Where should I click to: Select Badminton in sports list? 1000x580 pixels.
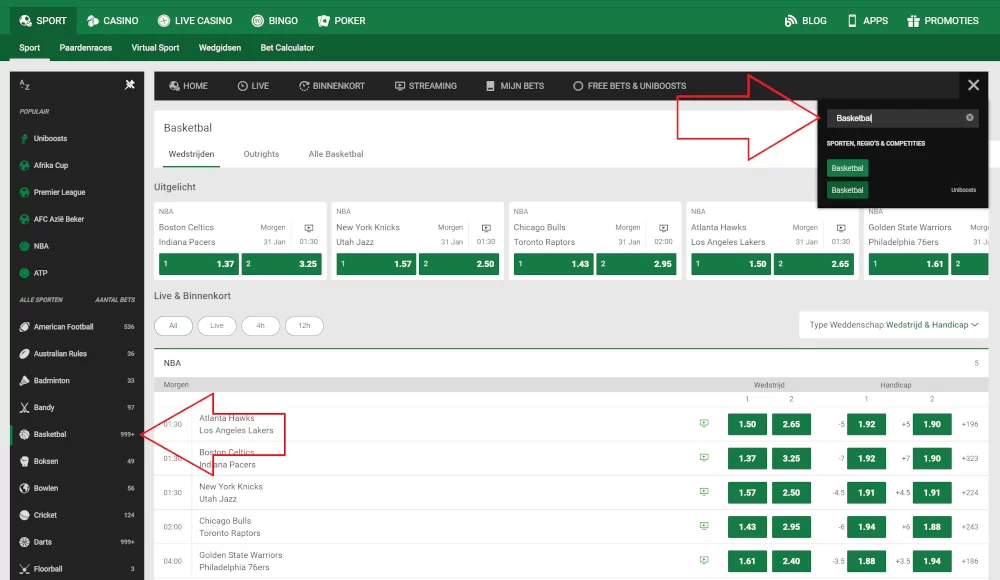coord(77,380)
